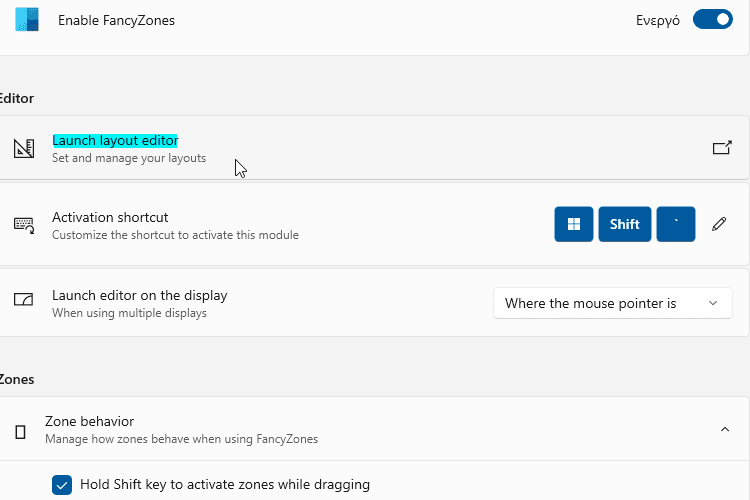Uncheck Hold Shift key to activate zones
This screenshot has width=750, height=500.
tap(62, 485)
